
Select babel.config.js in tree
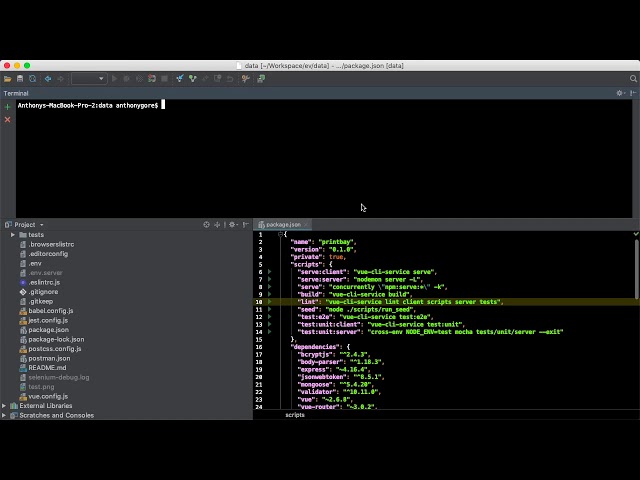(51, 311)
